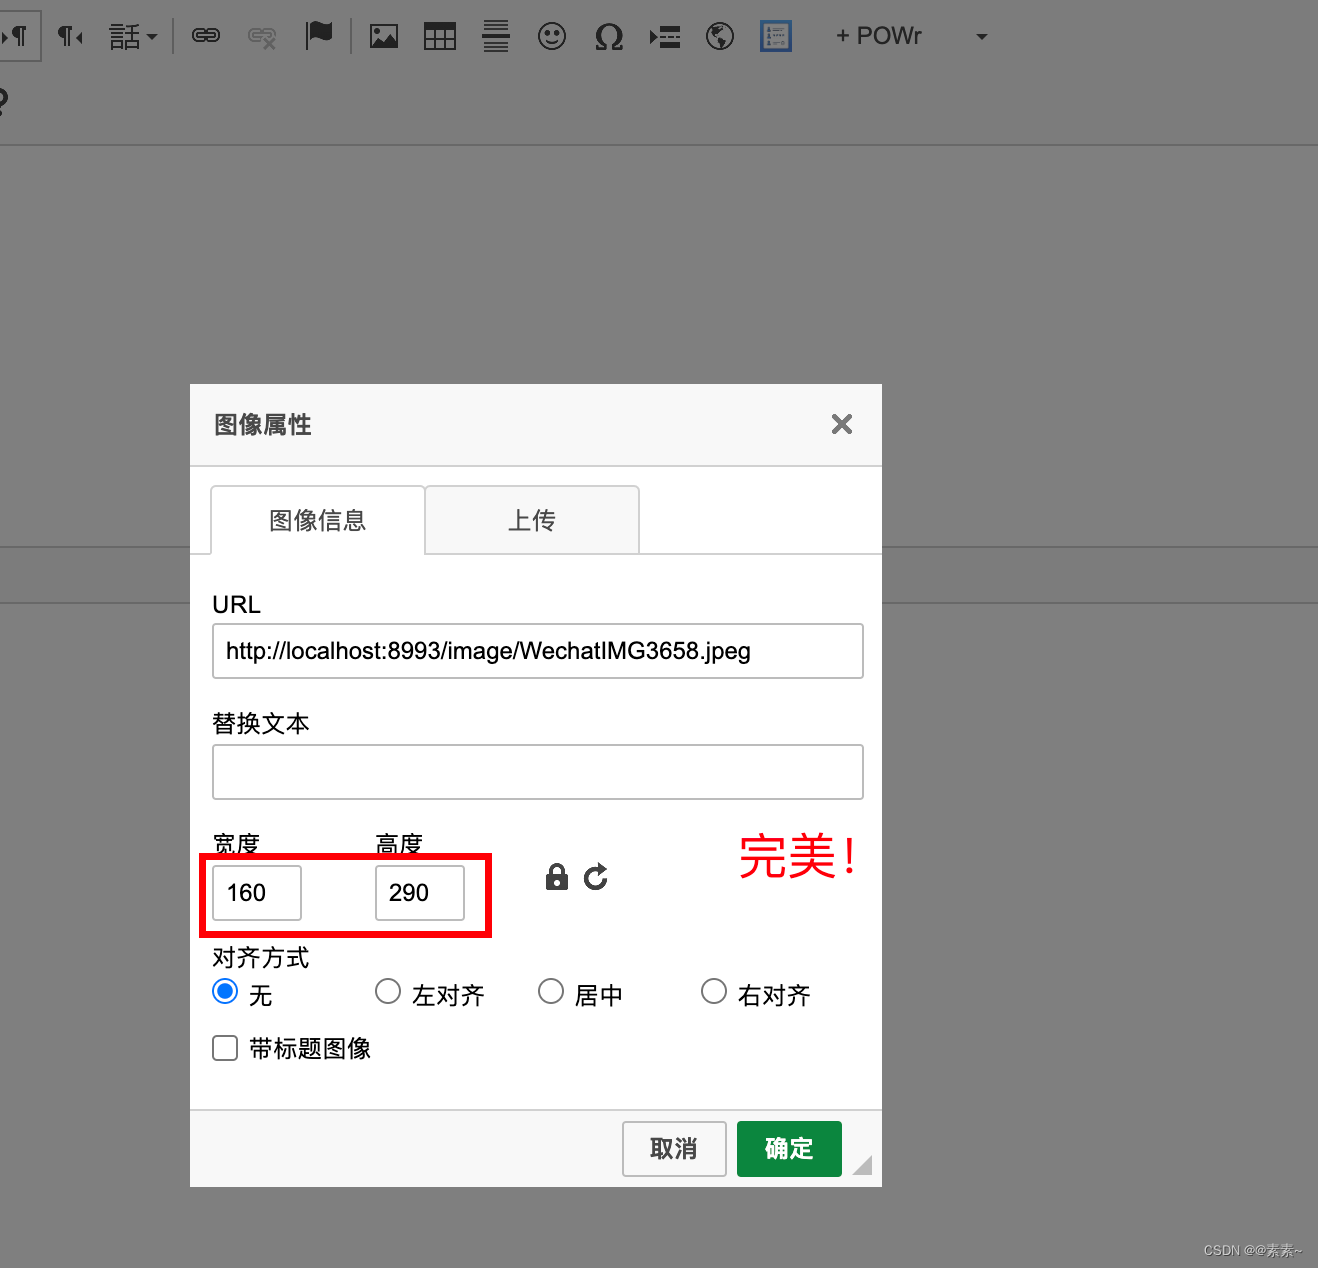Insert a link with the chain icon

pyautogui.click(x=206, y=36)
